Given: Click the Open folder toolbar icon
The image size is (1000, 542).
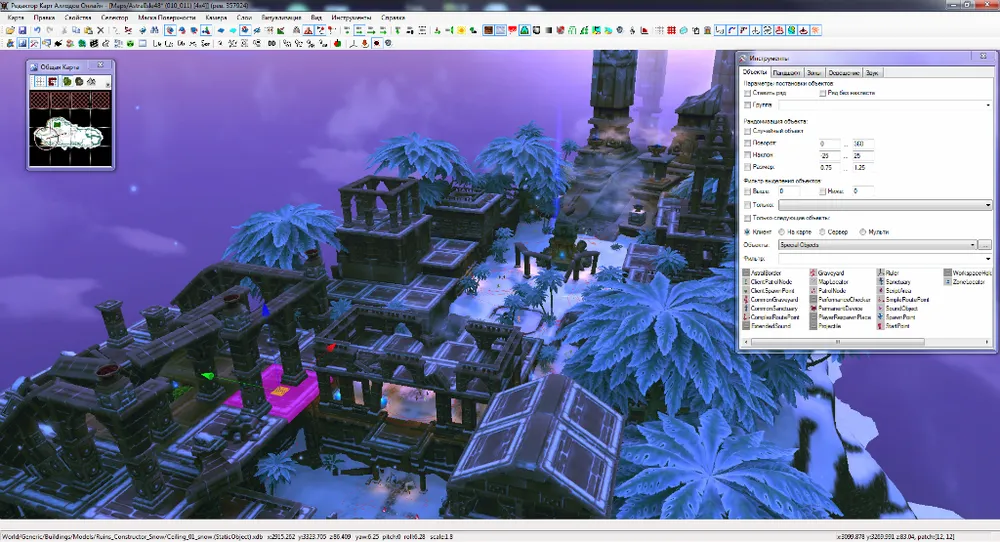Looking at the screenshot, I should [x=9, y=31].
